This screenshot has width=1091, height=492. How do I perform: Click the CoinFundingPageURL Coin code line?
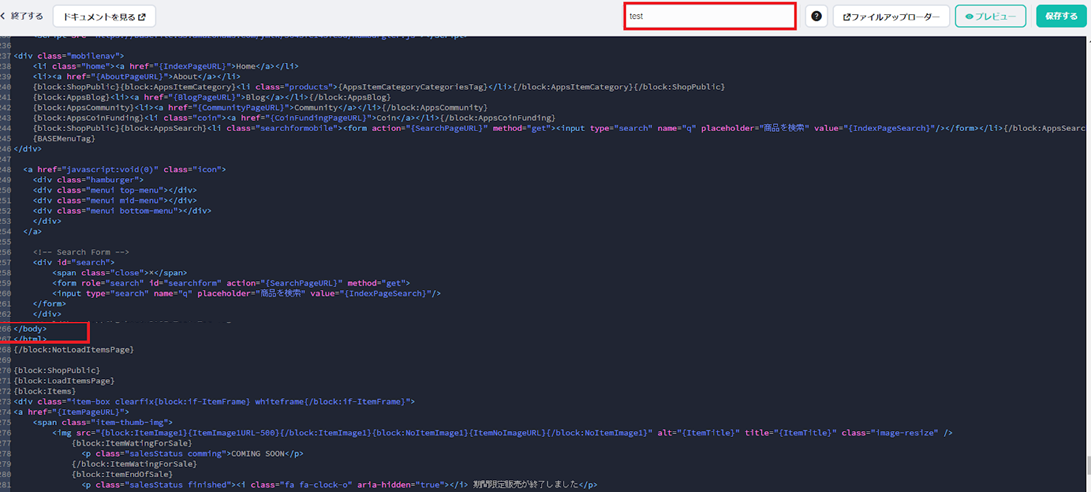tap(294, 118)
